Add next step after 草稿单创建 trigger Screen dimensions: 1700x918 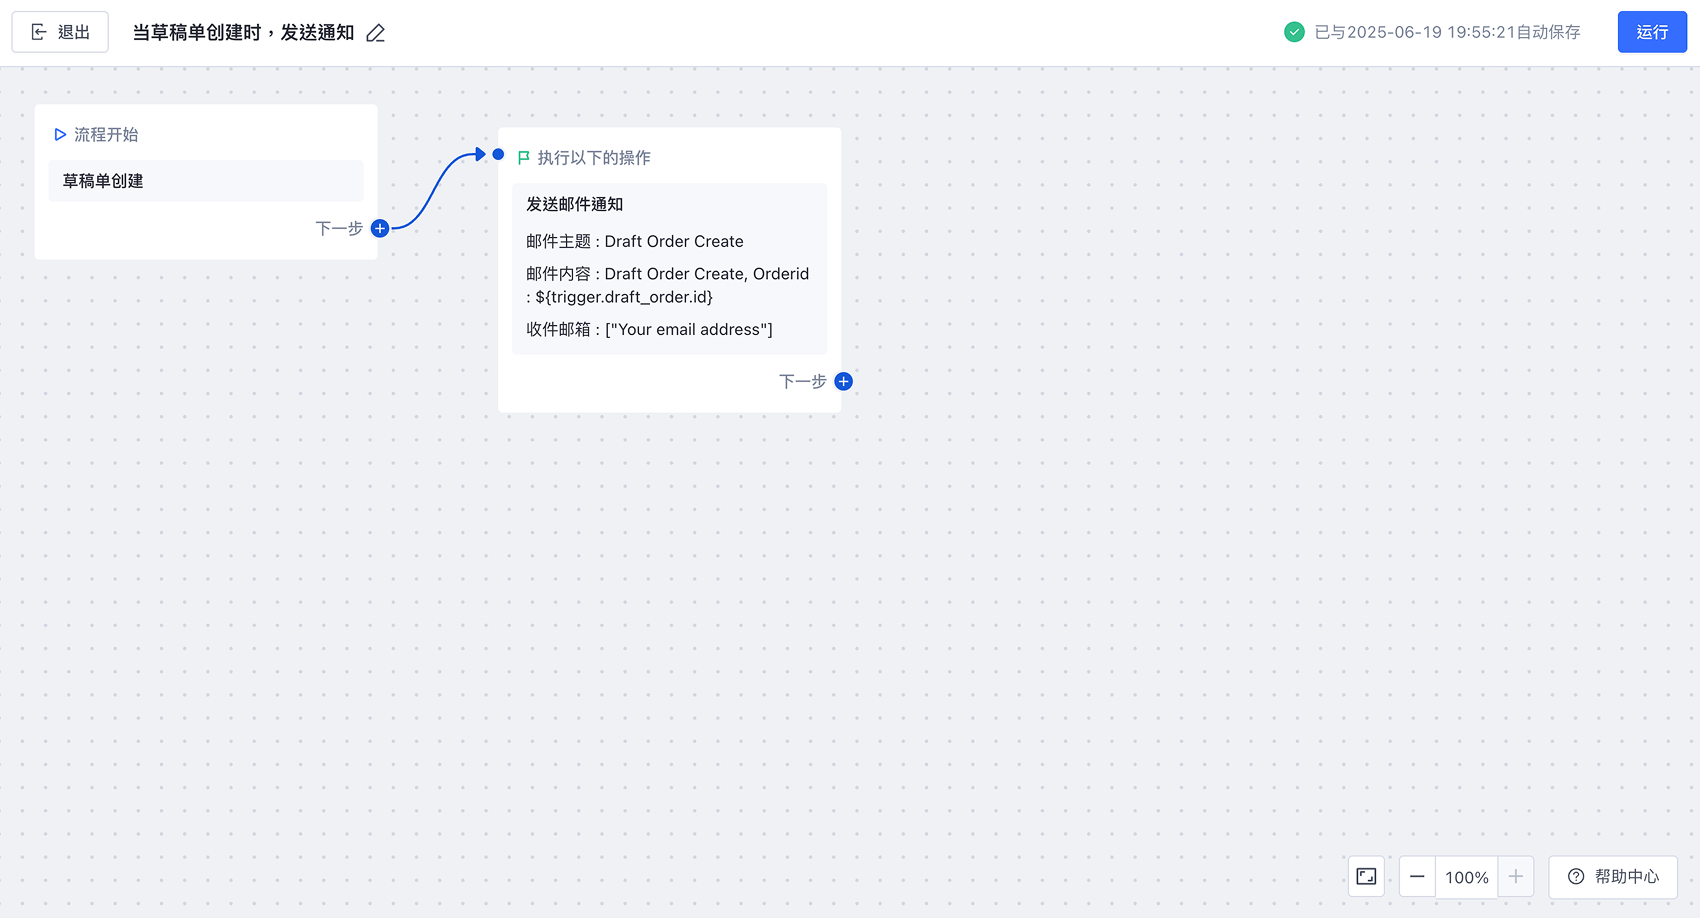[x=380, y=229]
